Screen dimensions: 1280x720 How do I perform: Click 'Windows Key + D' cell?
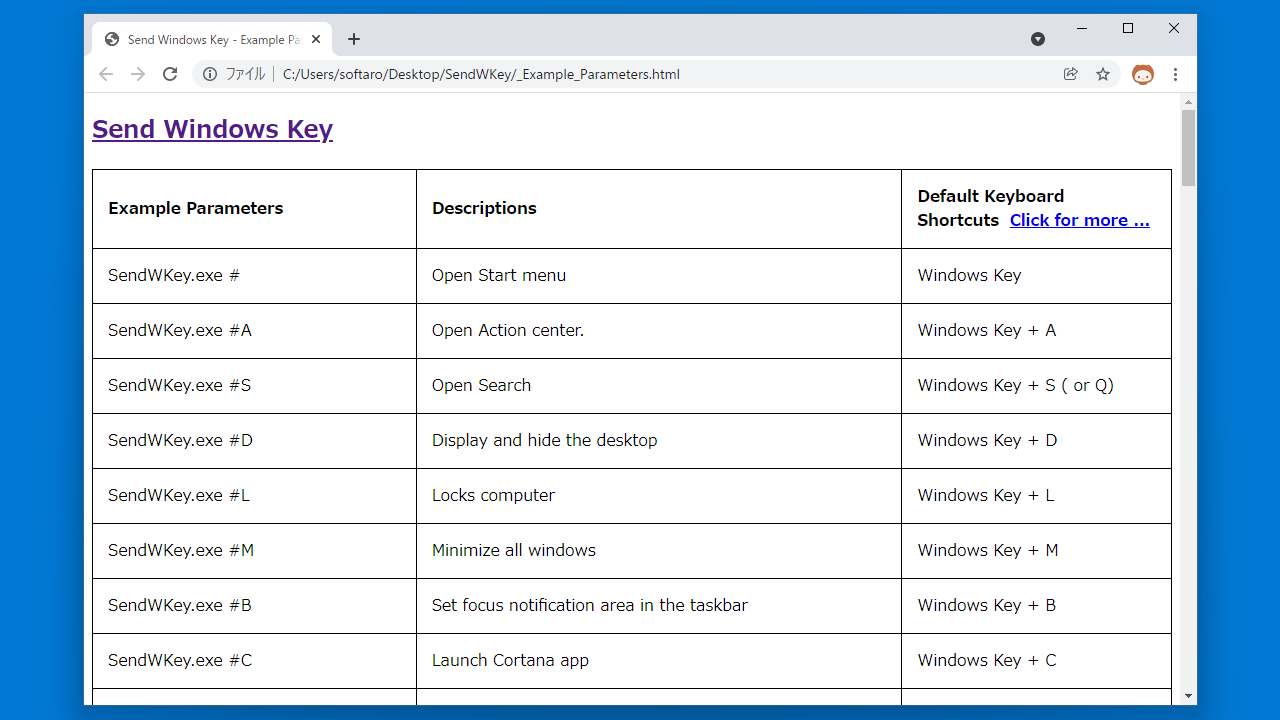pyautogui.click(x=1036, y=441)
